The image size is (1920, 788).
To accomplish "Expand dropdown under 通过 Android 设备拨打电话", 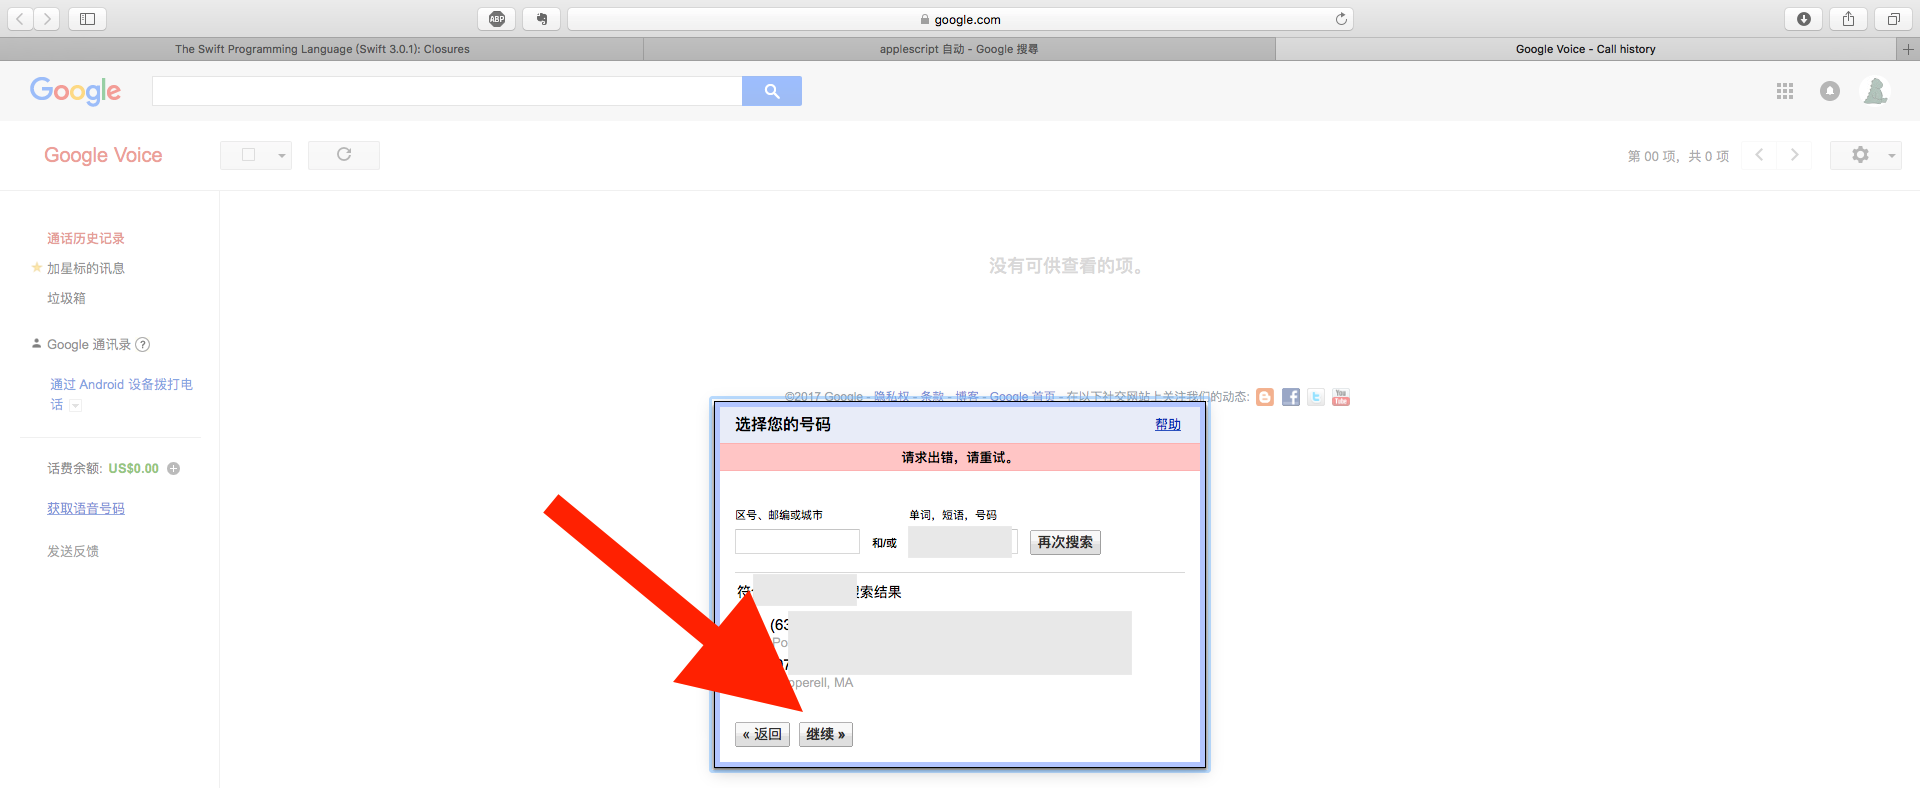I will 76,405.
